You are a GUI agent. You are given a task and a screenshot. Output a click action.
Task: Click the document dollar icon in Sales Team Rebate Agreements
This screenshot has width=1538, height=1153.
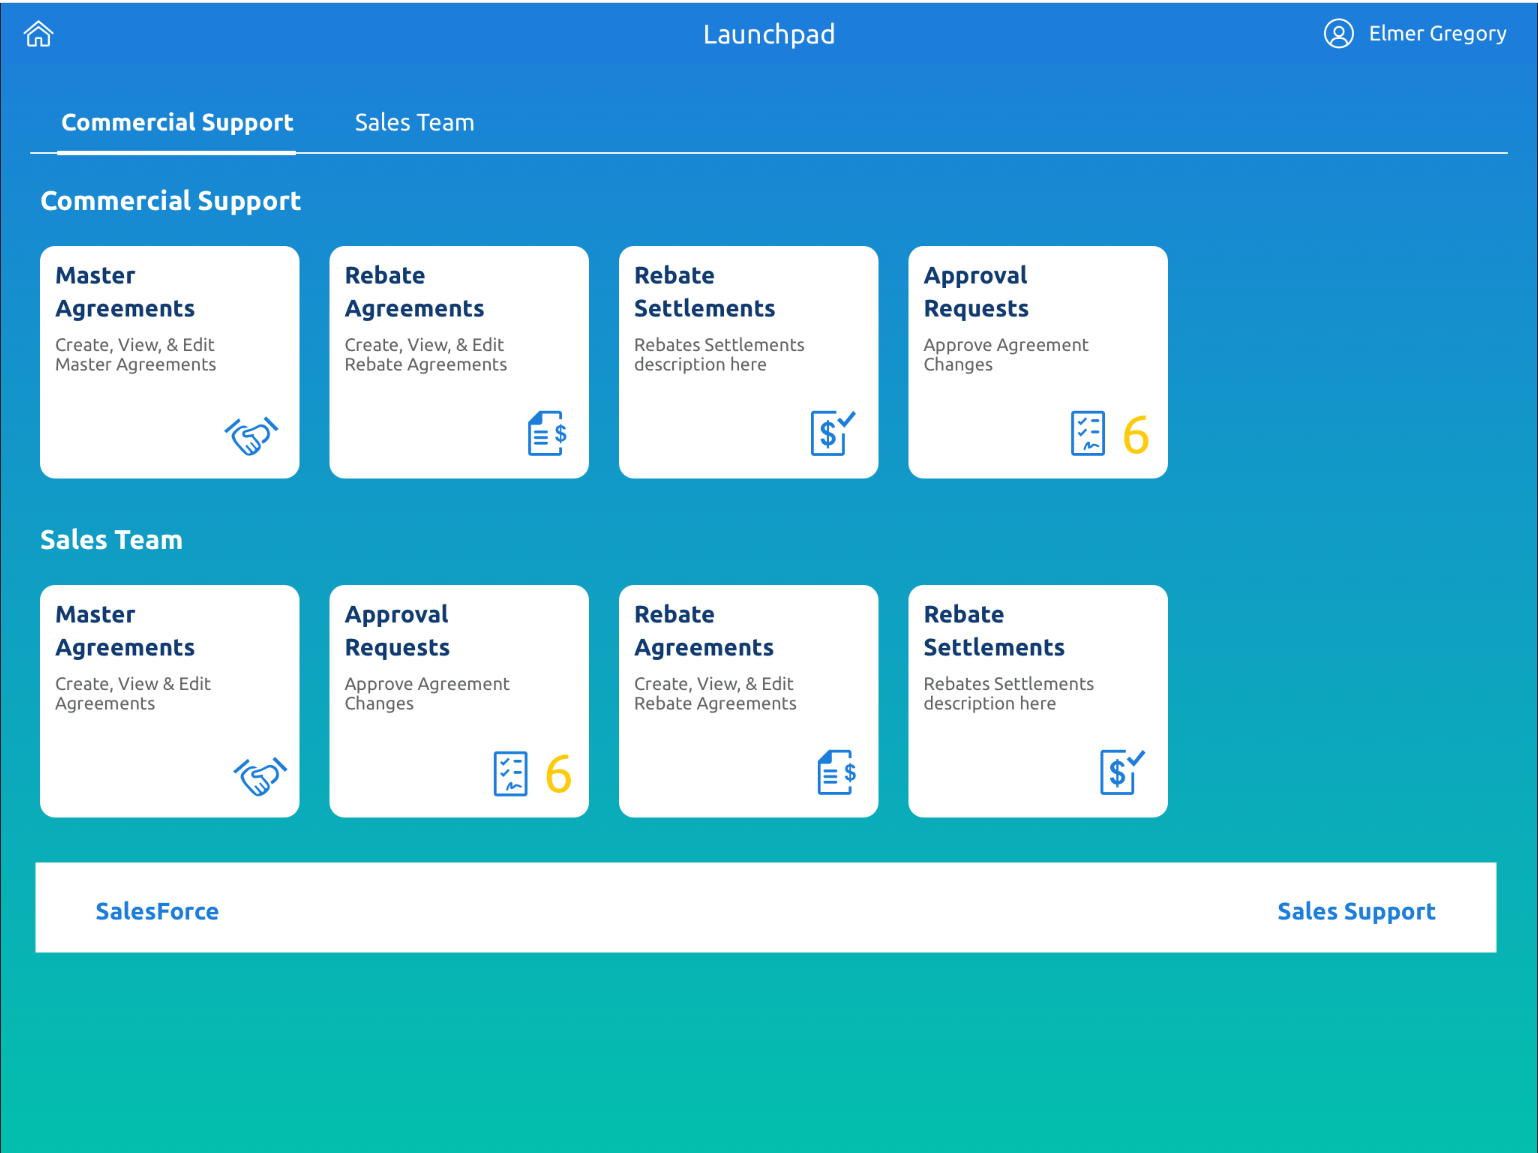[837, 773]
